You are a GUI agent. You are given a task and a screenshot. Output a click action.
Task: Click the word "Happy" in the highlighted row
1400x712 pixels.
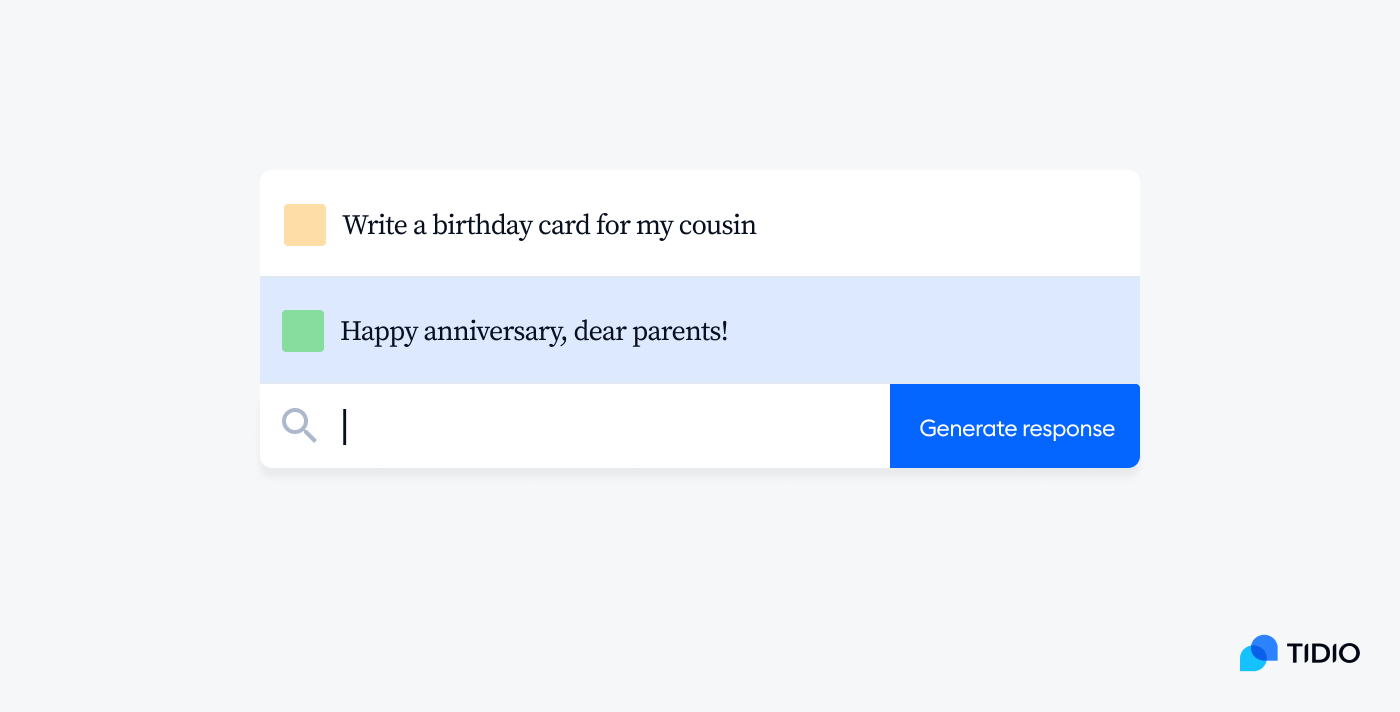[379, 333]
